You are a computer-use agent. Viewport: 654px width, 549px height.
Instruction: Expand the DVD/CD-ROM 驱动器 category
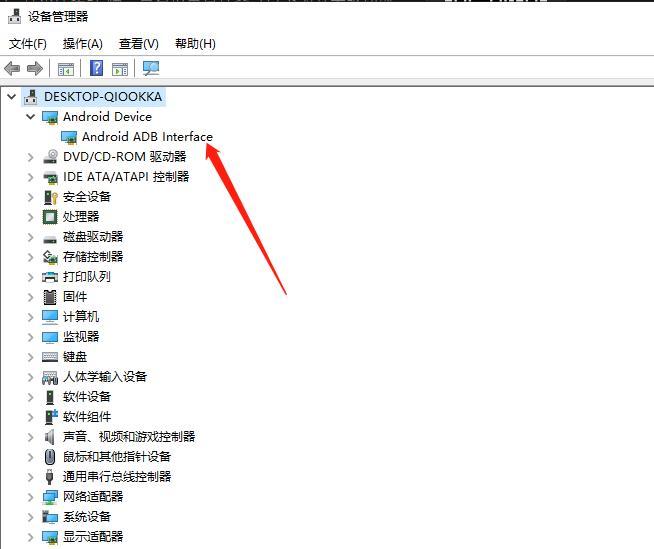30,157
